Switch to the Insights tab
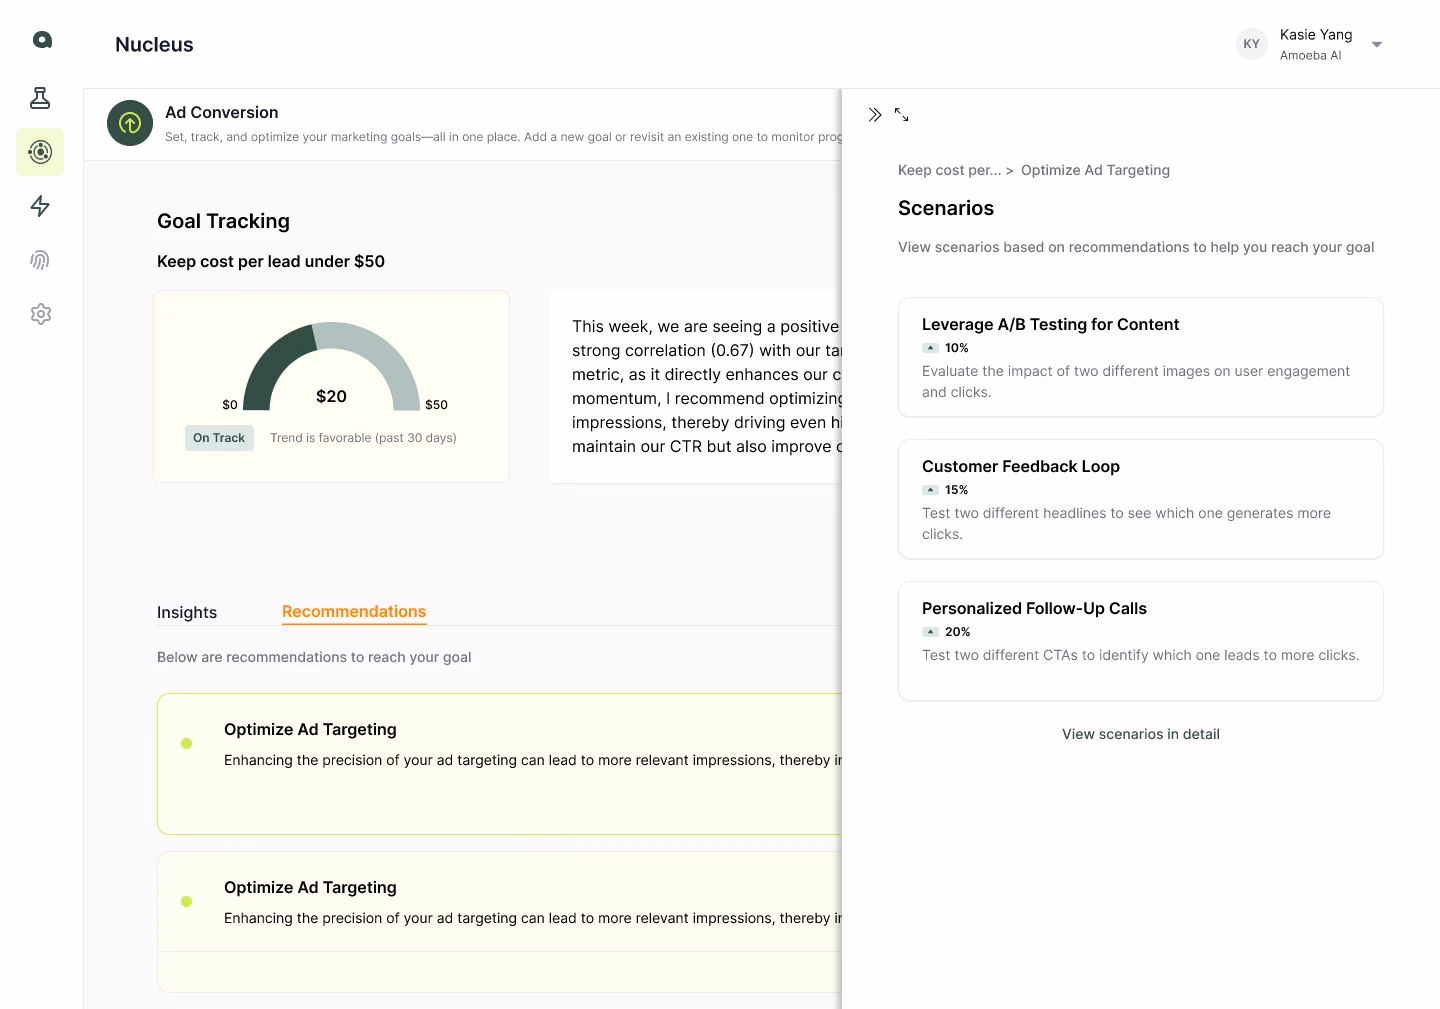This screenshot has height=1009, width=1440. tap(187, 612)
